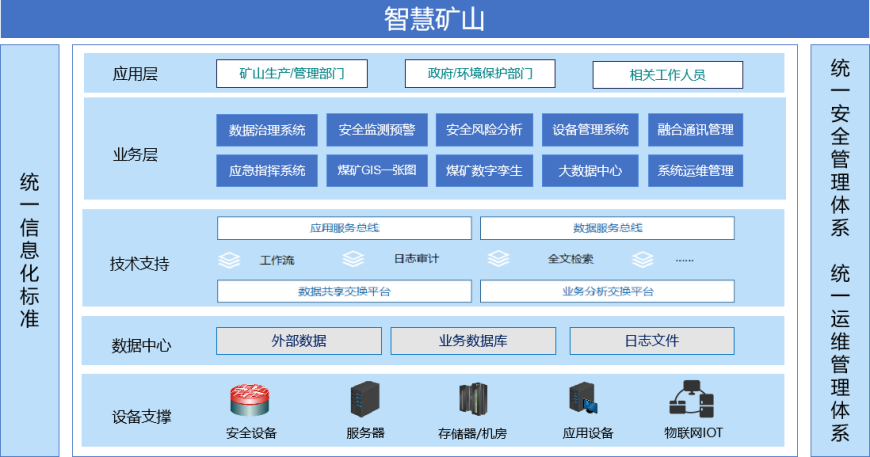Select the 存储器/机房 rack icon
Viewport: 870px width, 457px height.
click(472, 400)
